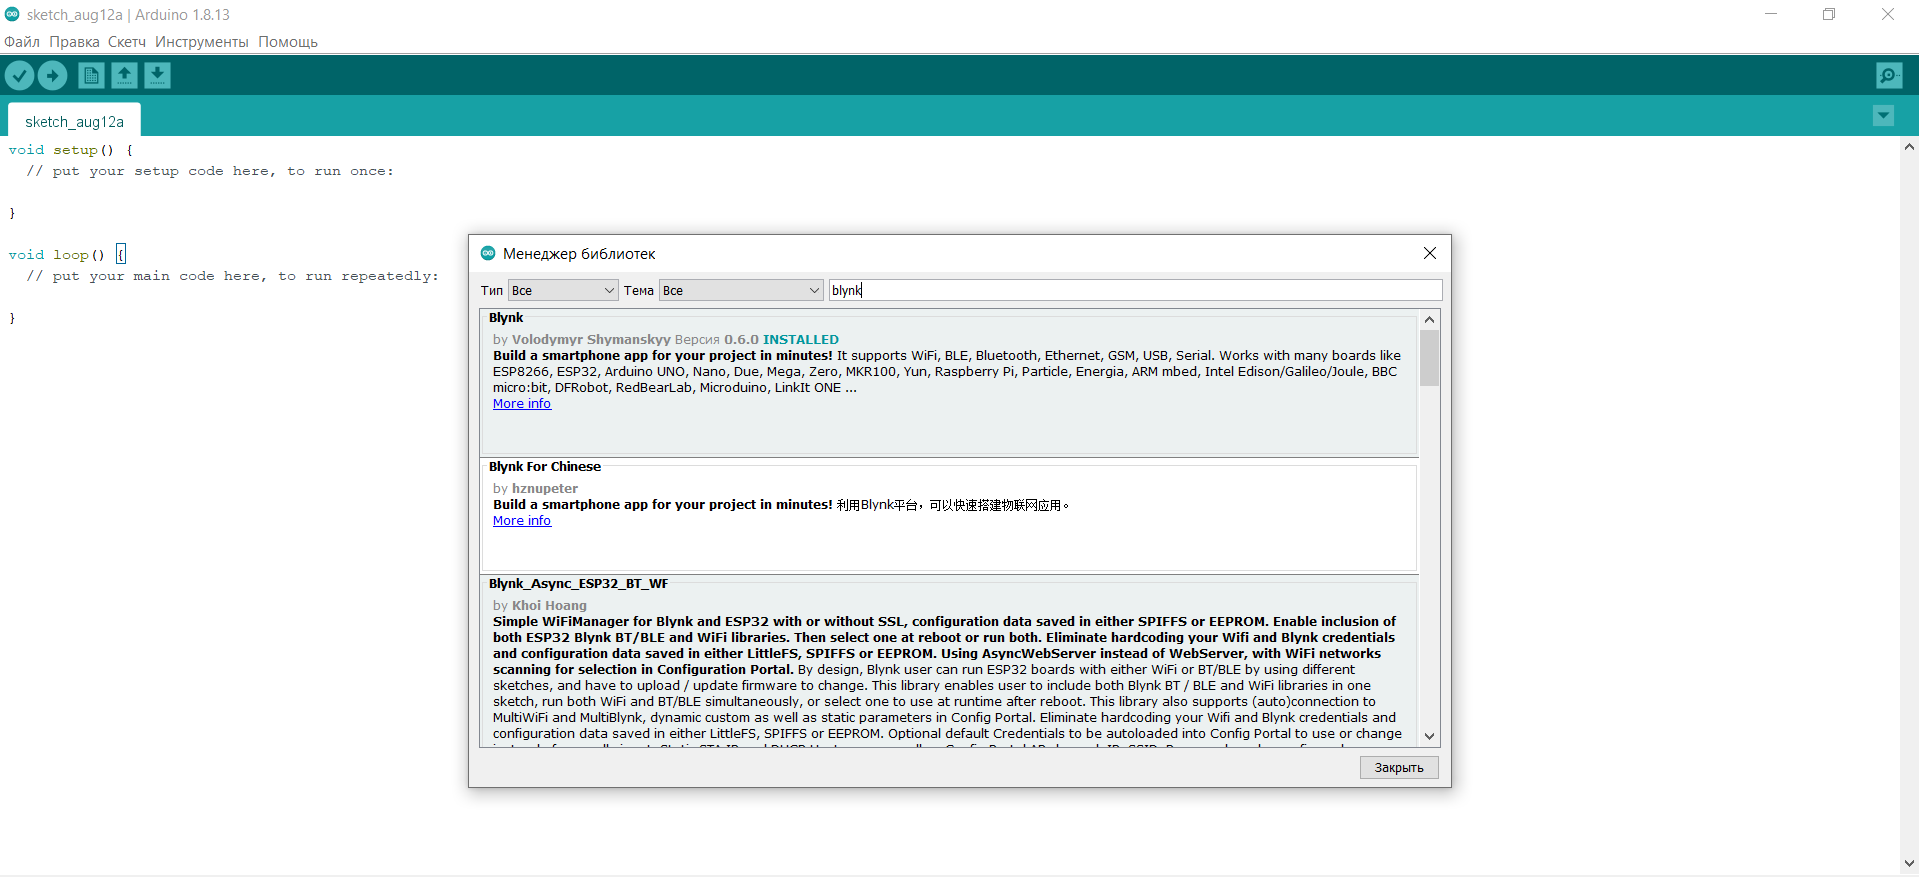Open More info link for Blynk For Chinese

[522, 521]
